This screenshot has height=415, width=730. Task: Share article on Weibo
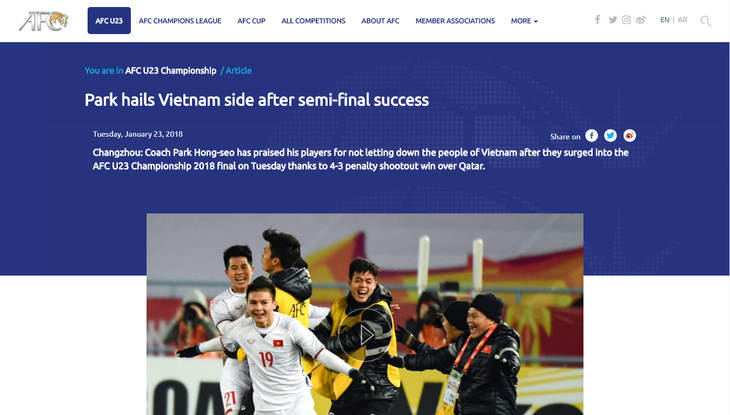[x=629, y=136]
